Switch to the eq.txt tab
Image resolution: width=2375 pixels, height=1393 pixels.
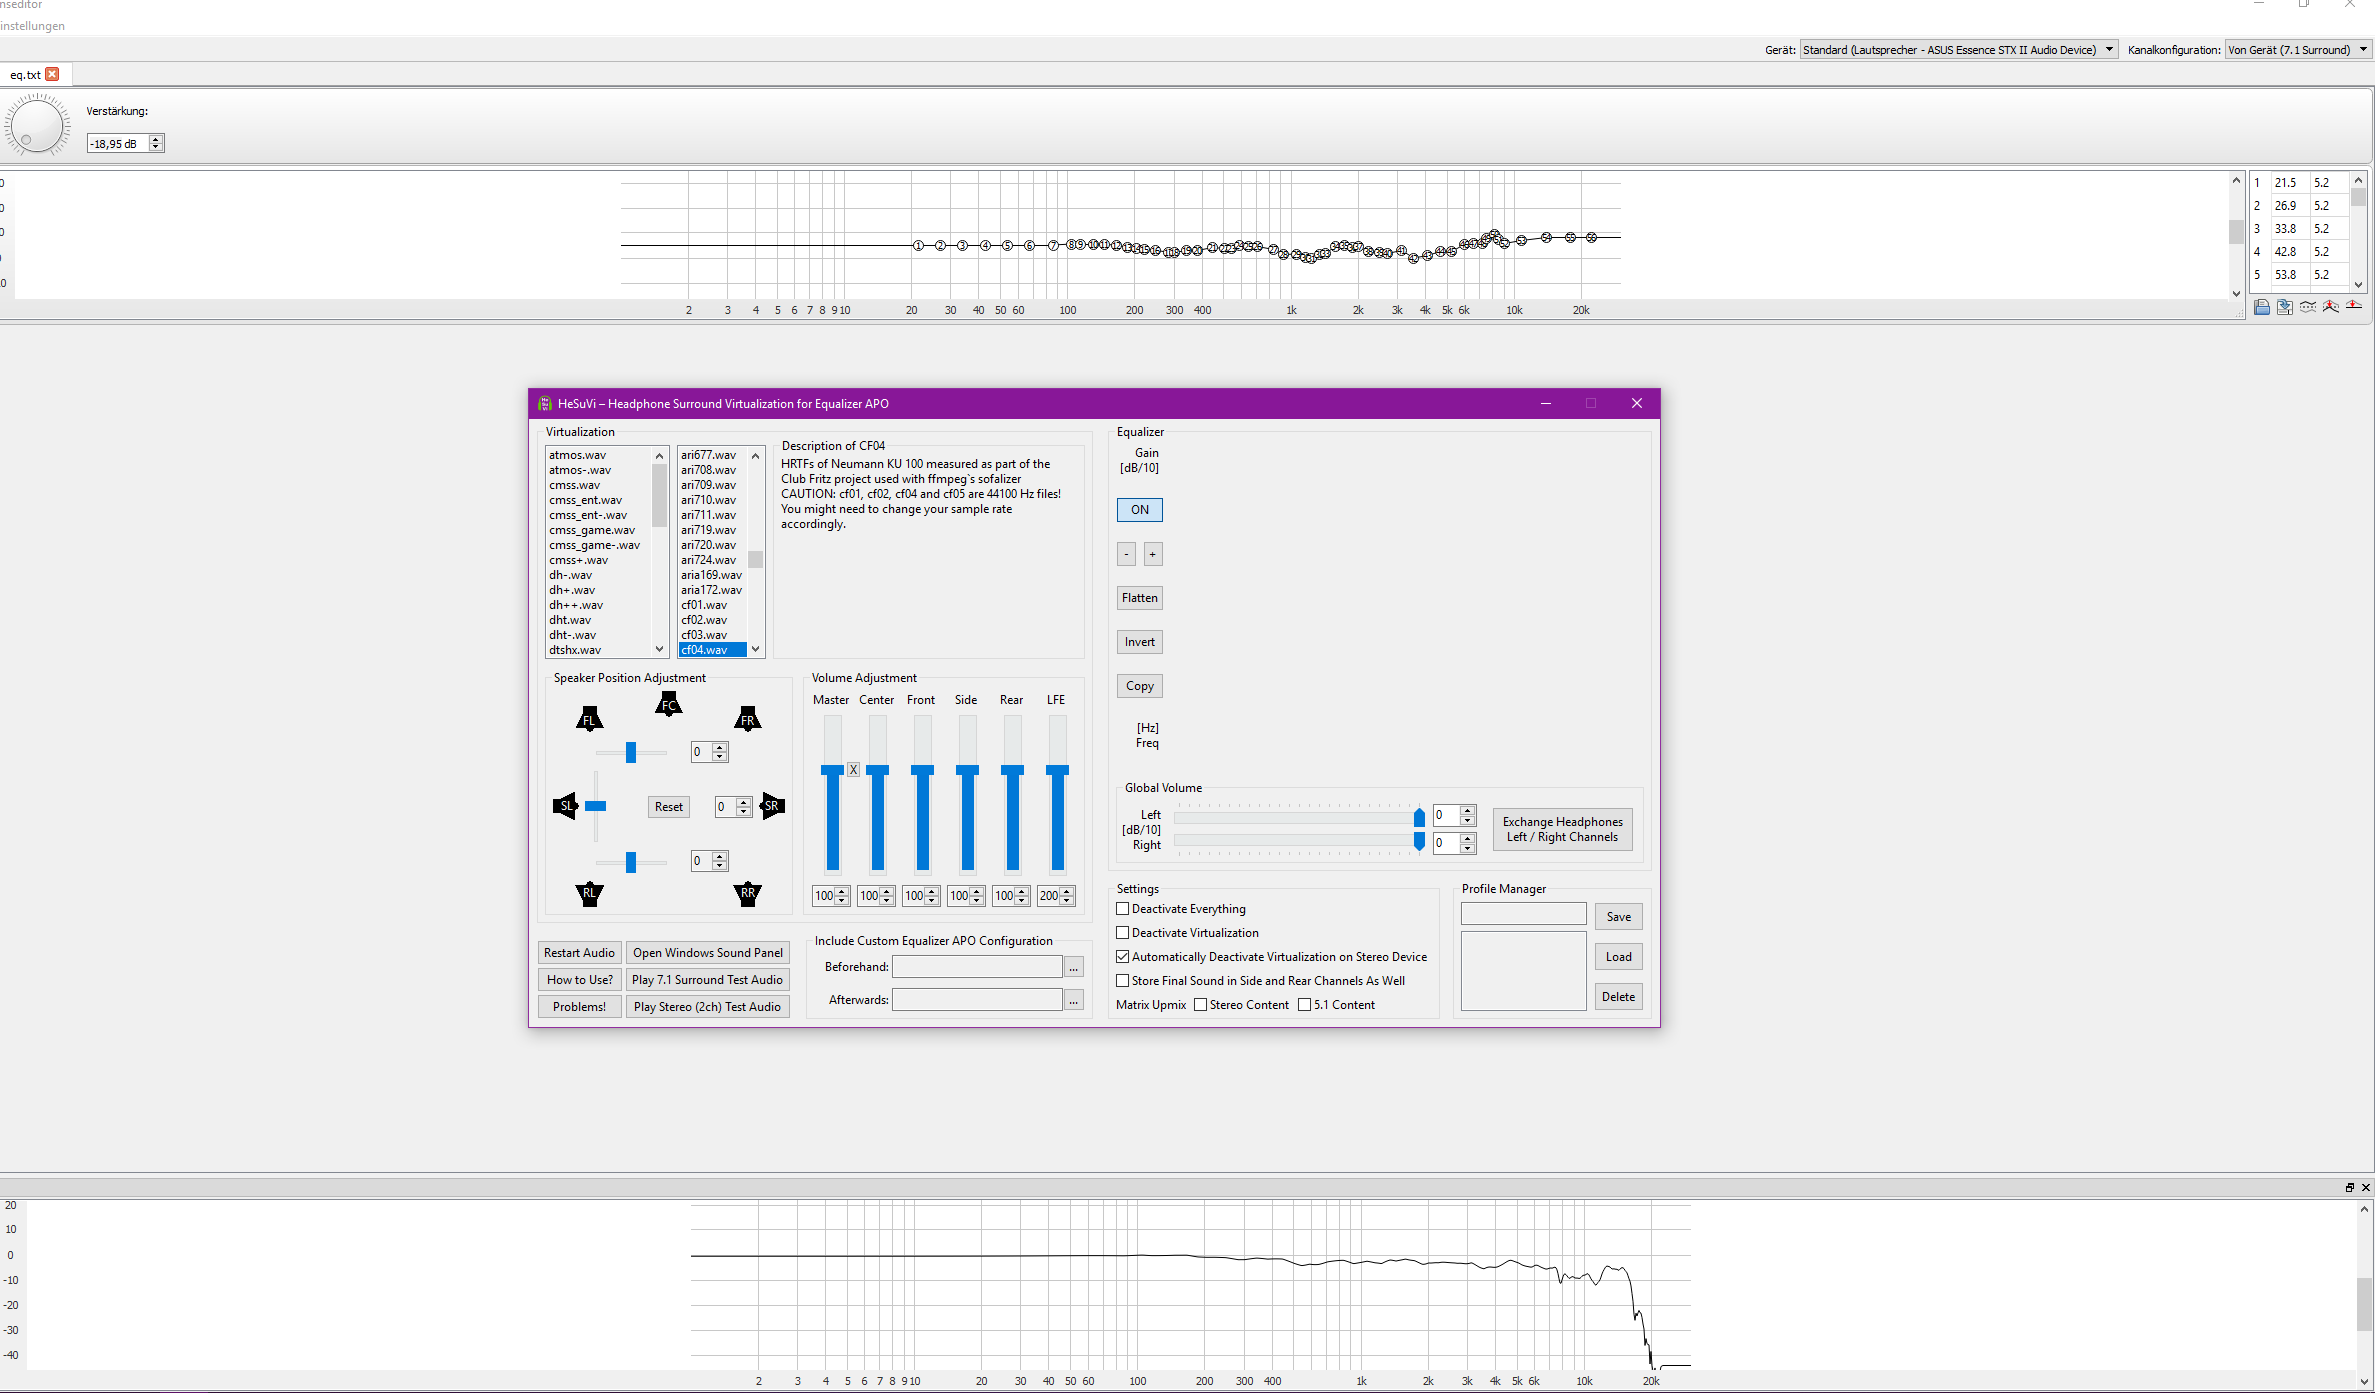coord(25,75)
